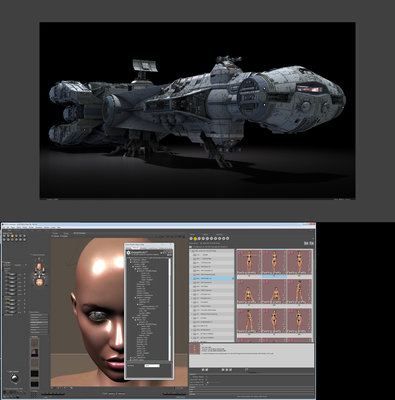The width and height of the screenshot is (395, 400).
Task: Select the highlighted yellow library category icon
Action: coord(195,238)
